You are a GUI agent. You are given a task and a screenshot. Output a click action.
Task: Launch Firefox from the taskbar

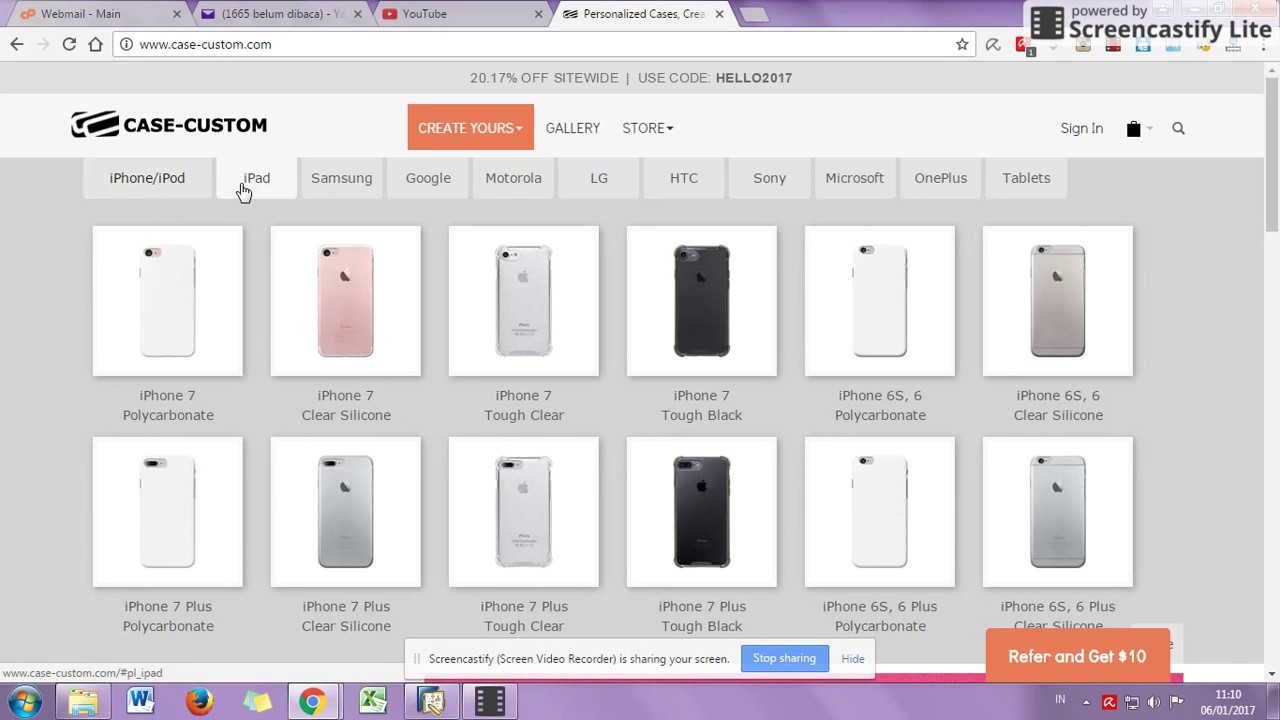199,701
